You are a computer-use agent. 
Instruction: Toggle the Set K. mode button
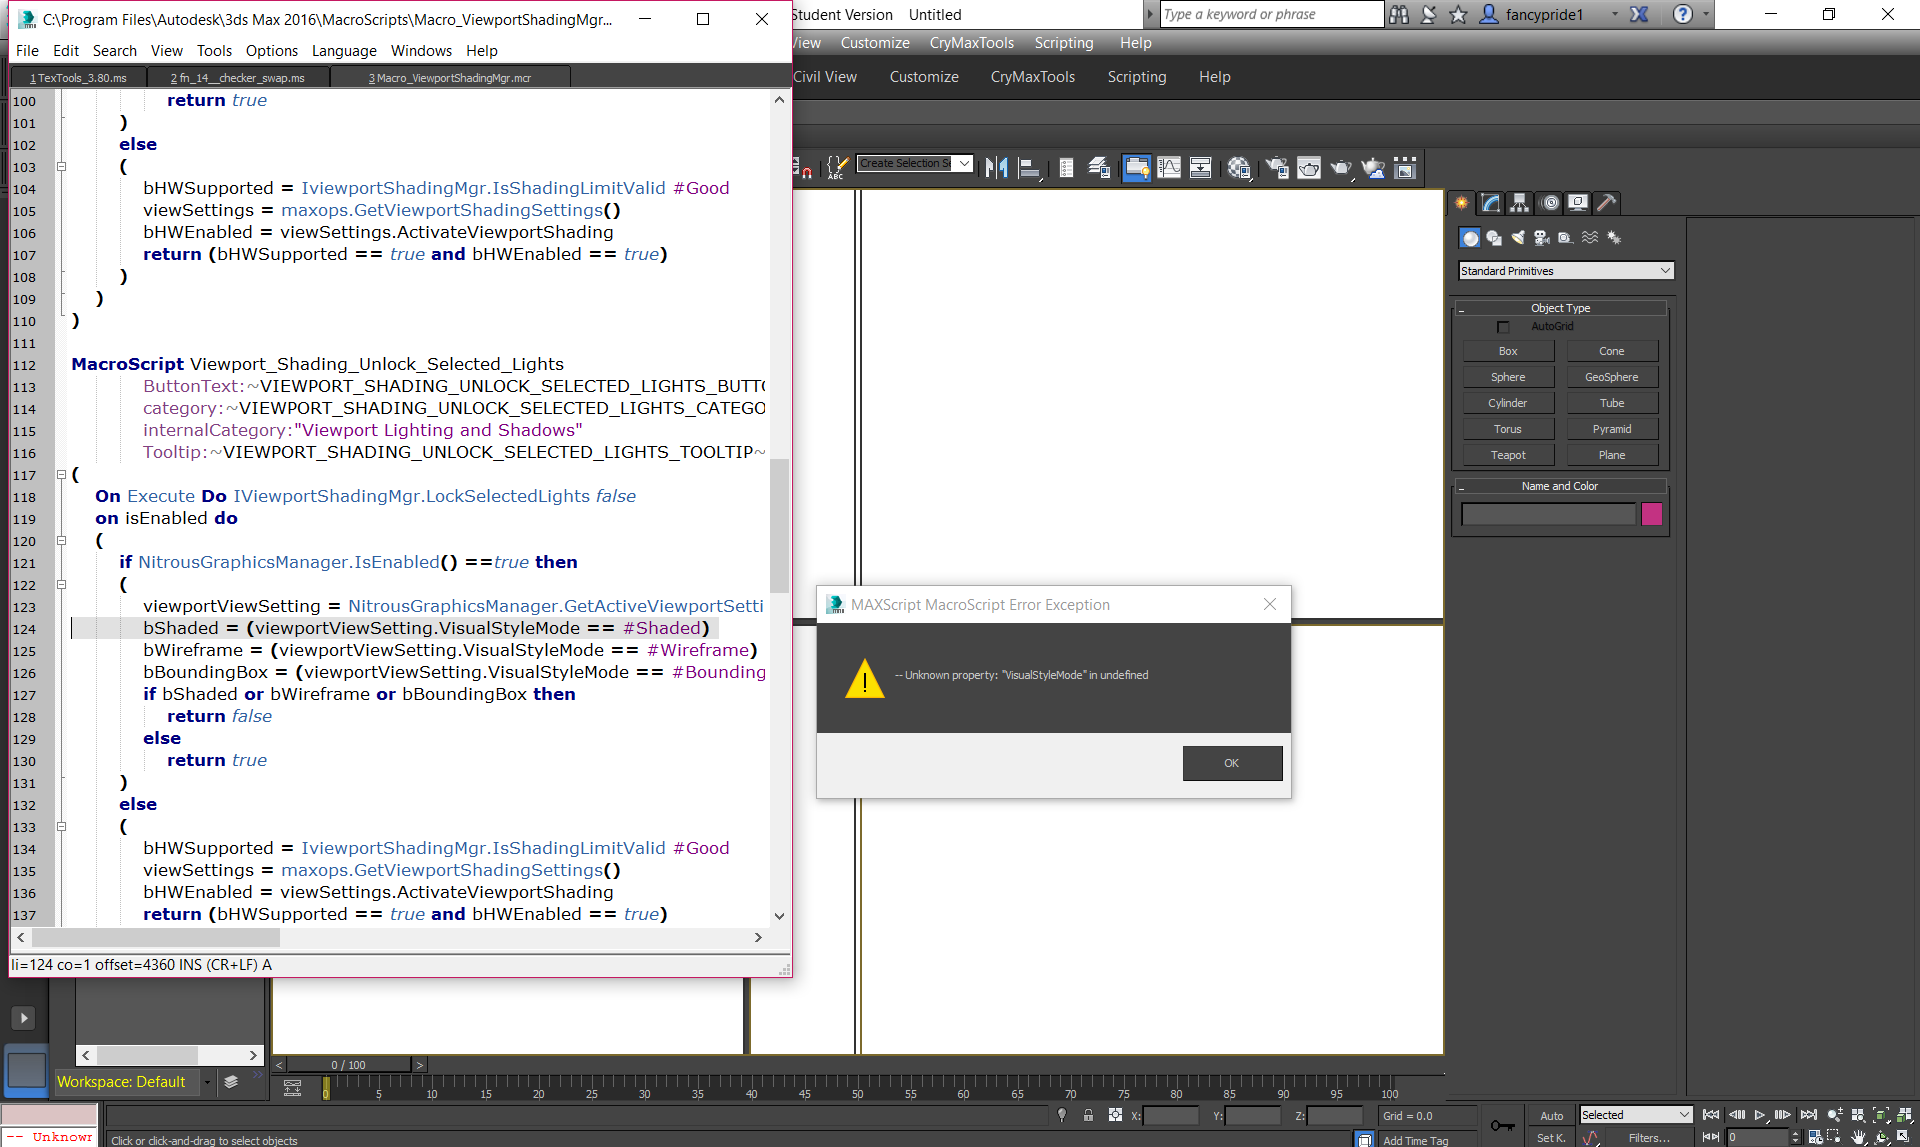[x=1552, y=1138]
